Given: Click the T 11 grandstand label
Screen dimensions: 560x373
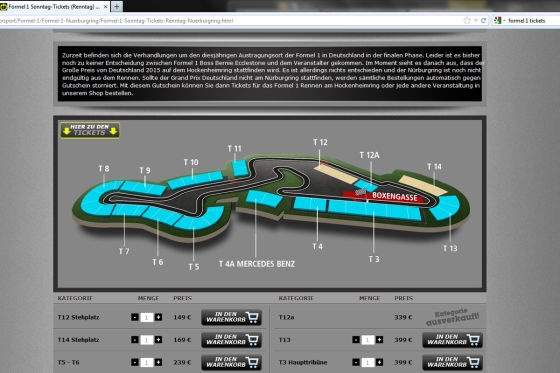Looking at the screenshot, I should pos(235,149).
